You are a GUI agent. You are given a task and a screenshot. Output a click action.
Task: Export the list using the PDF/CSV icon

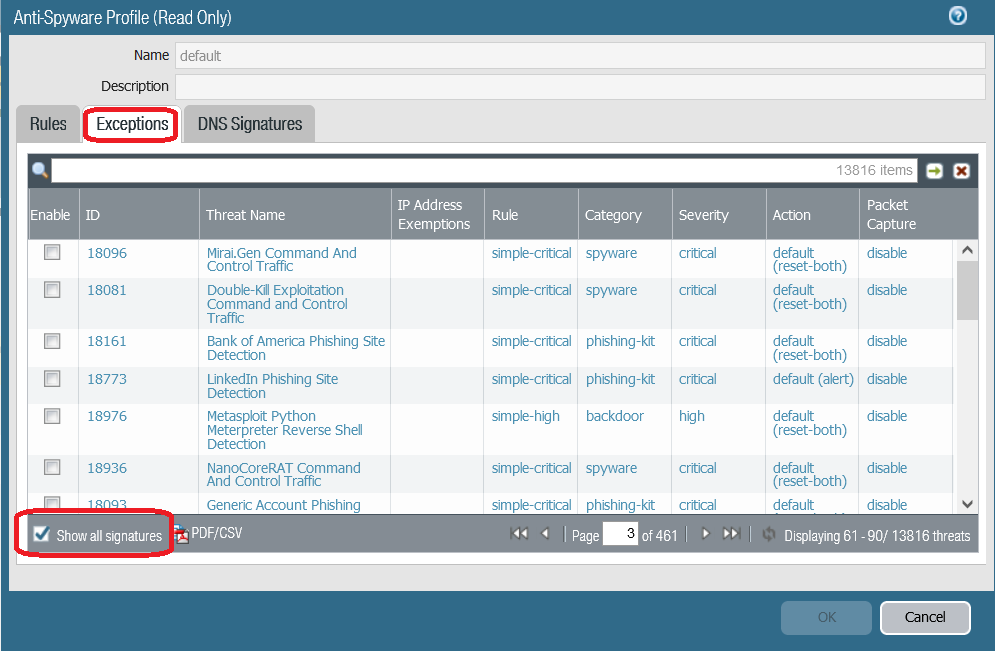click(209, 534)
